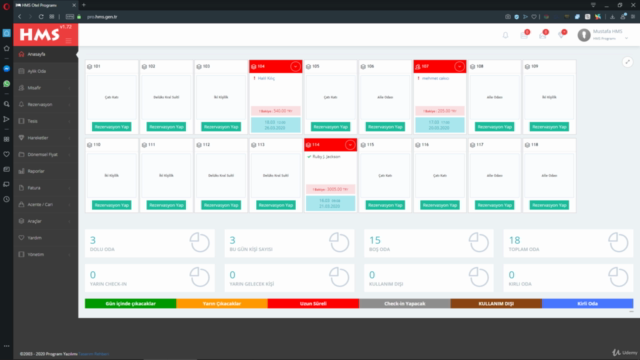The image size is (640, 360).
Task: Expand room 114 circular dropdown arrow
Action: (x=350, y=145)
